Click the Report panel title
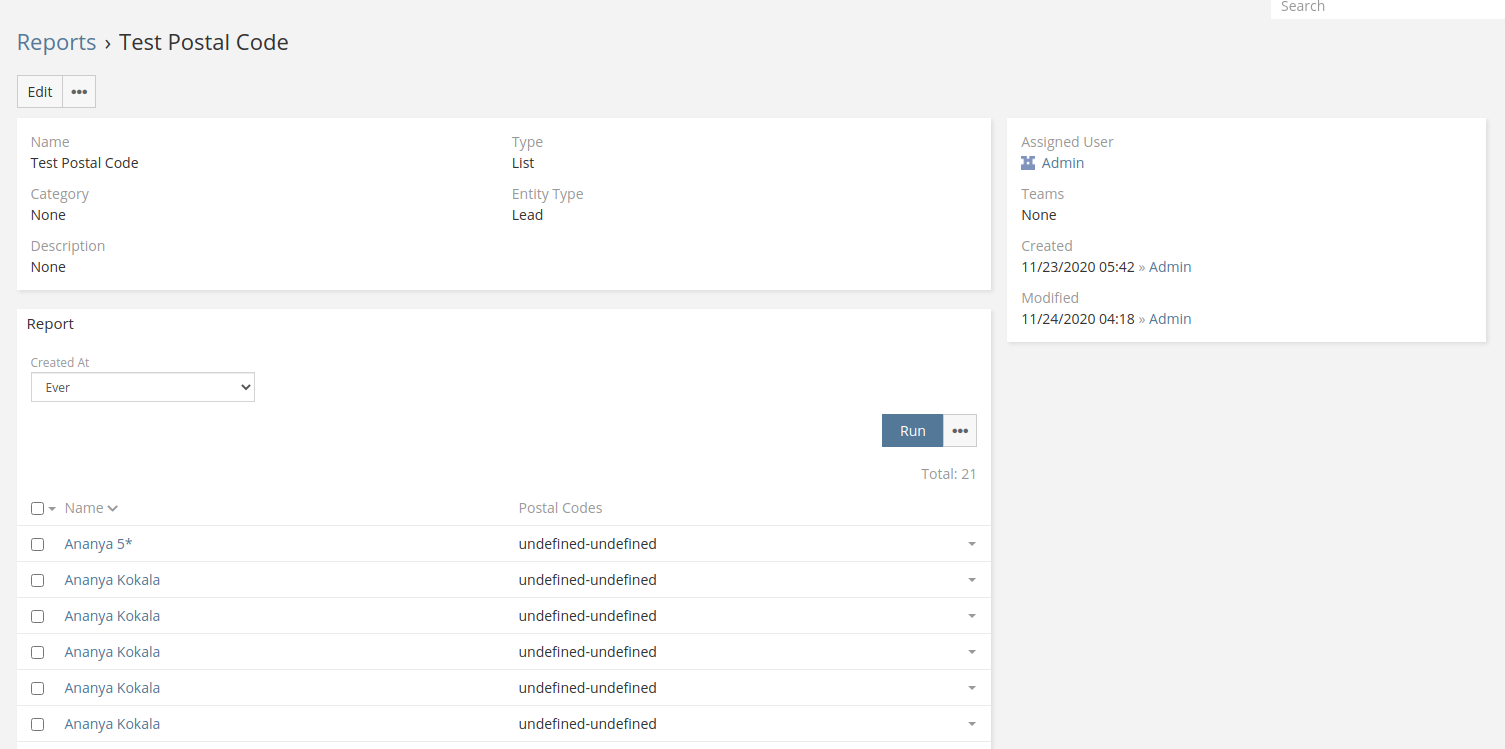The image size is (1505, 749). (x=50, y=324)
